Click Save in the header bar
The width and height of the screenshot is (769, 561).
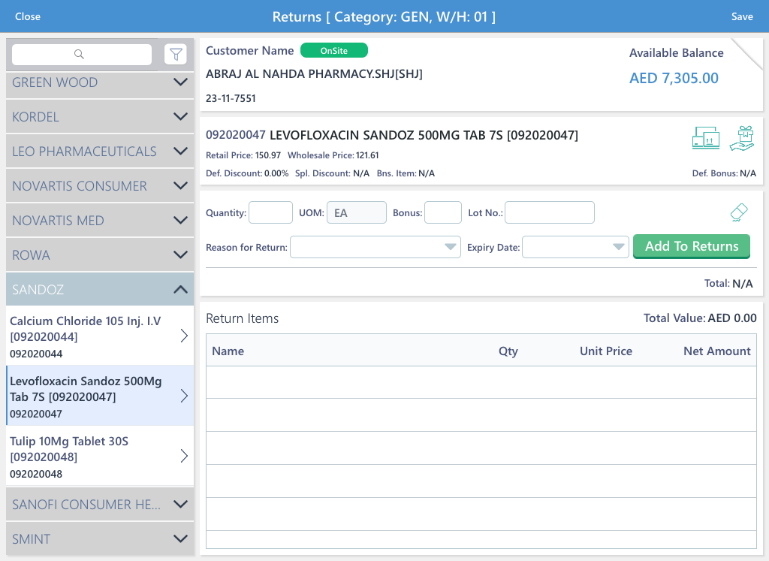pyautogui.click(x=742, y=16)
